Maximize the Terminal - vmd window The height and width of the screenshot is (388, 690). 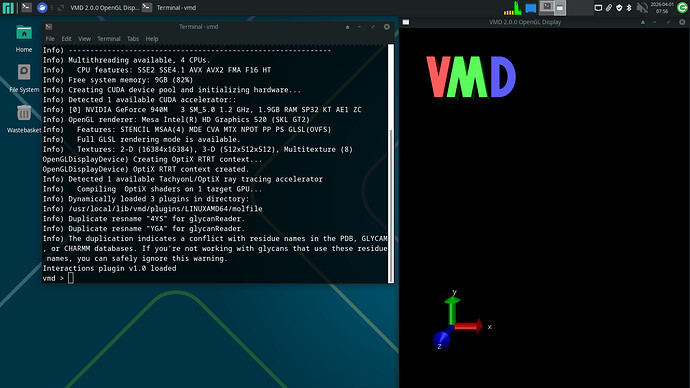(373, 27)
